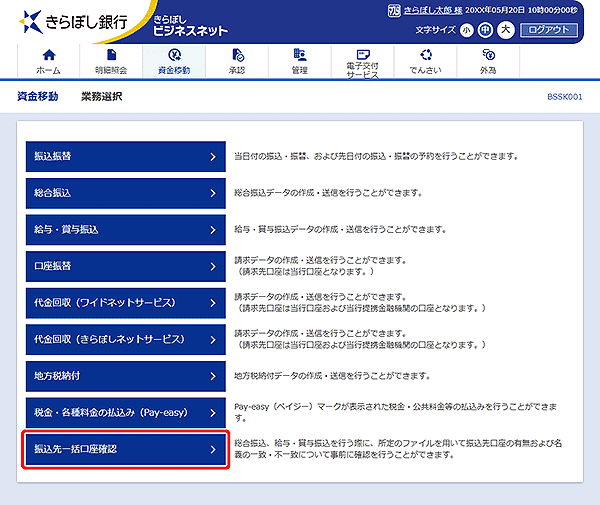600x505 pixels.
Task: Click the ログアウト button
Action: click(549, 30)
